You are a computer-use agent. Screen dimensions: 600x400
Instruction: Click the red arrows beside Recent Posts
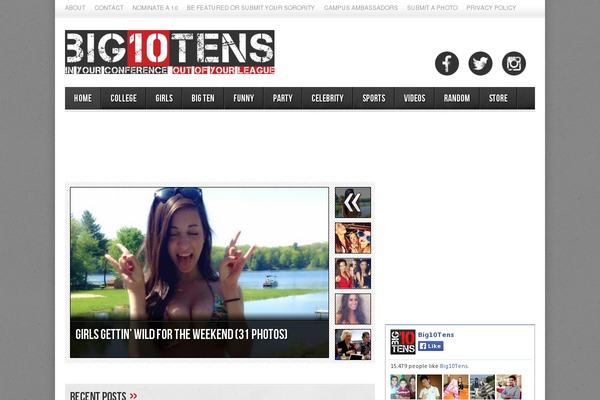tap(133, 395)
